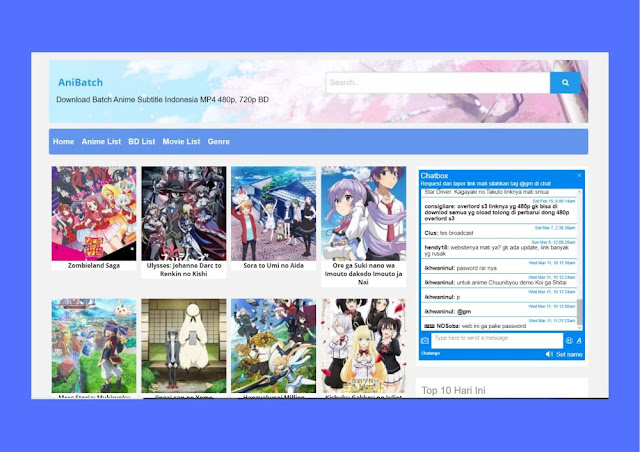Viewport: 640px width, 452px height.
Task: Open the Zombieland Saga poster thumbnail
Action: pos(94,213)
